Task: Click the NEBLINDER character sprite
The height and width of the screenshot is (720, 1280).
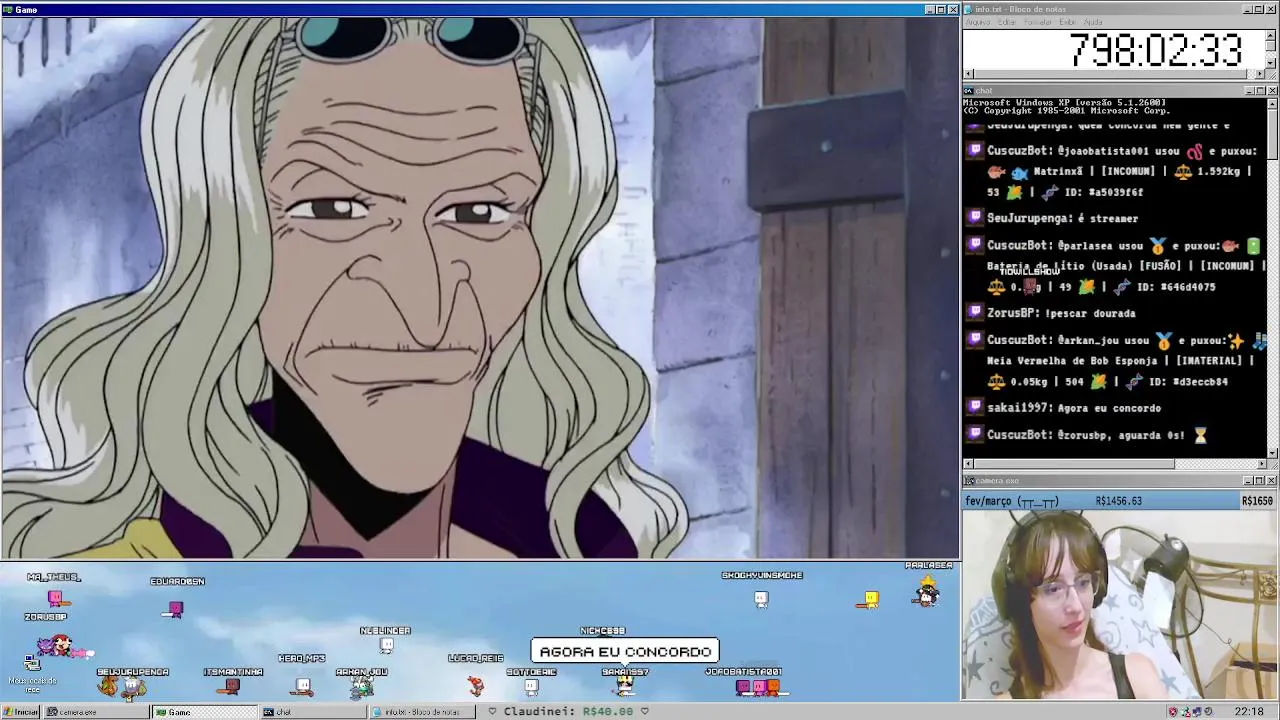Action: [387, 646]
